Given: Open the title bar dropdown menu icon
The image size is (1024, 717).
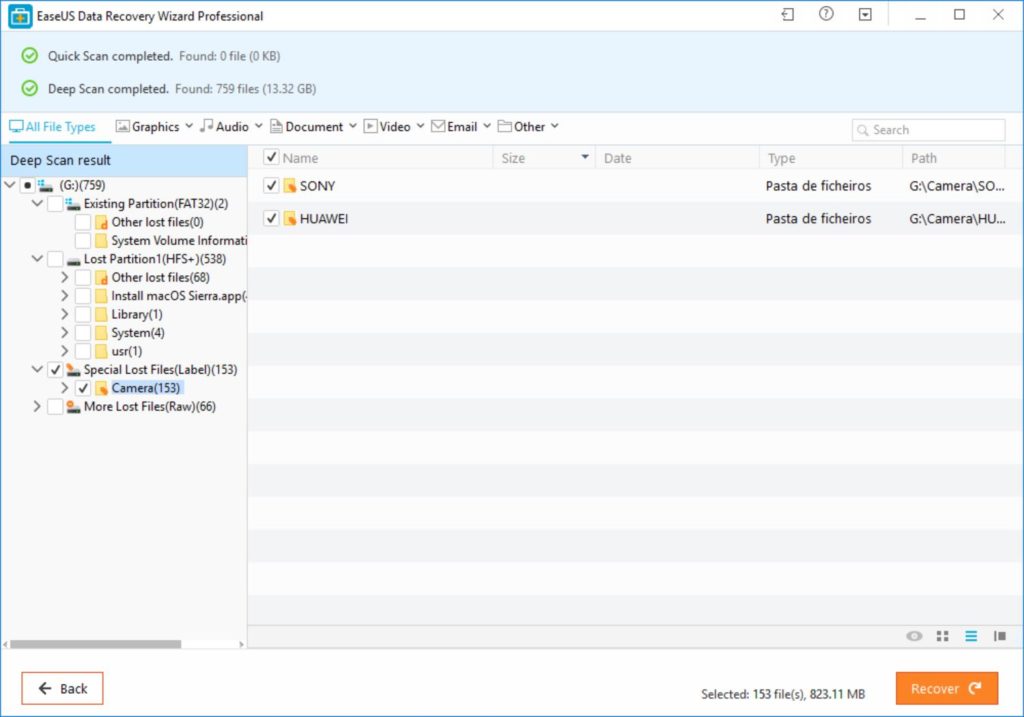Looking at the screenshot, I should (x=865, y=14).
